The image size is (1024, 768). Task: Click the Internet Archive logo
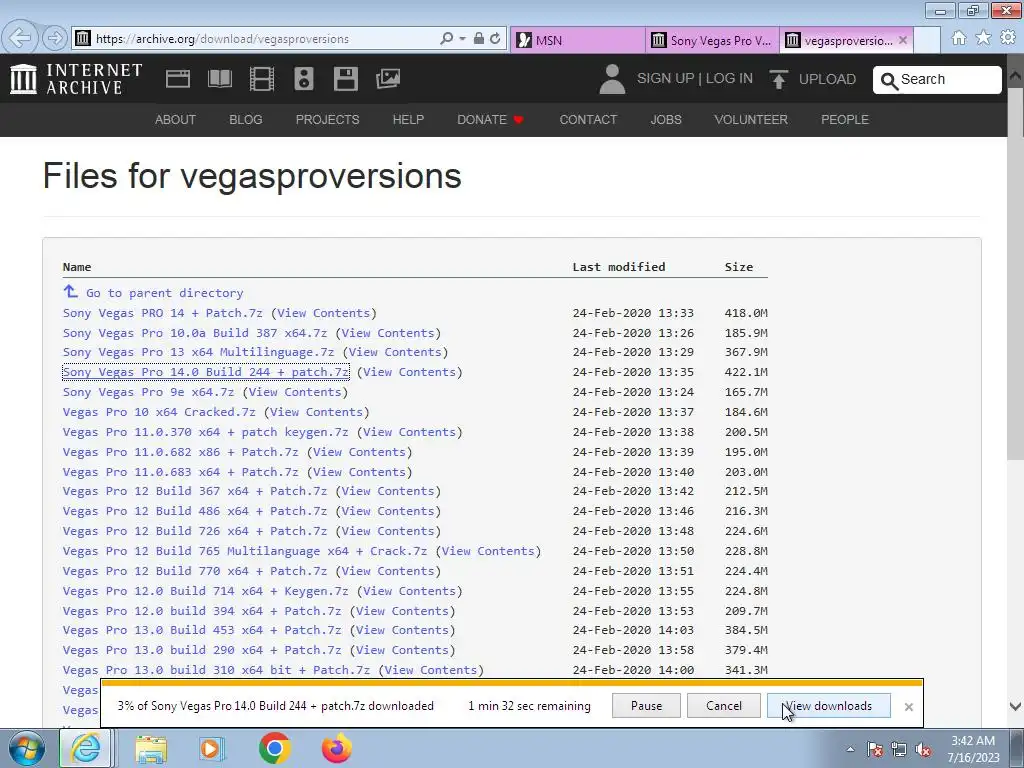point(76,78)
